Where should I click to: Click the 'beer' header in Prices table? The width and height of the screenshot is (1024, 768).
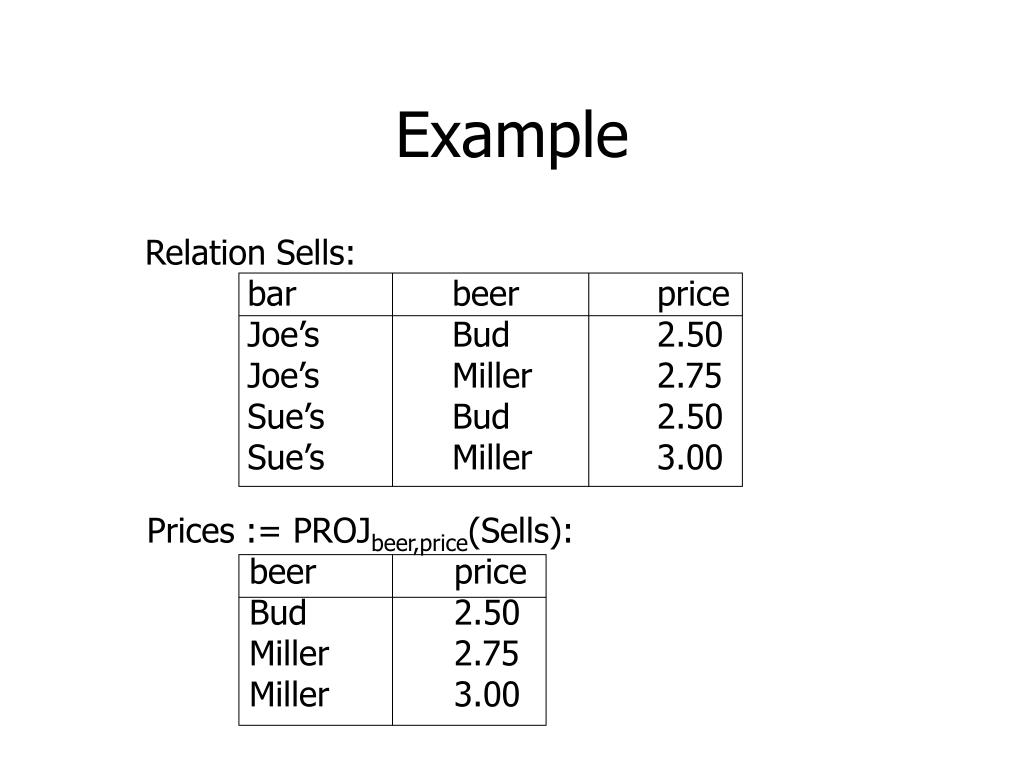(282, 572)
